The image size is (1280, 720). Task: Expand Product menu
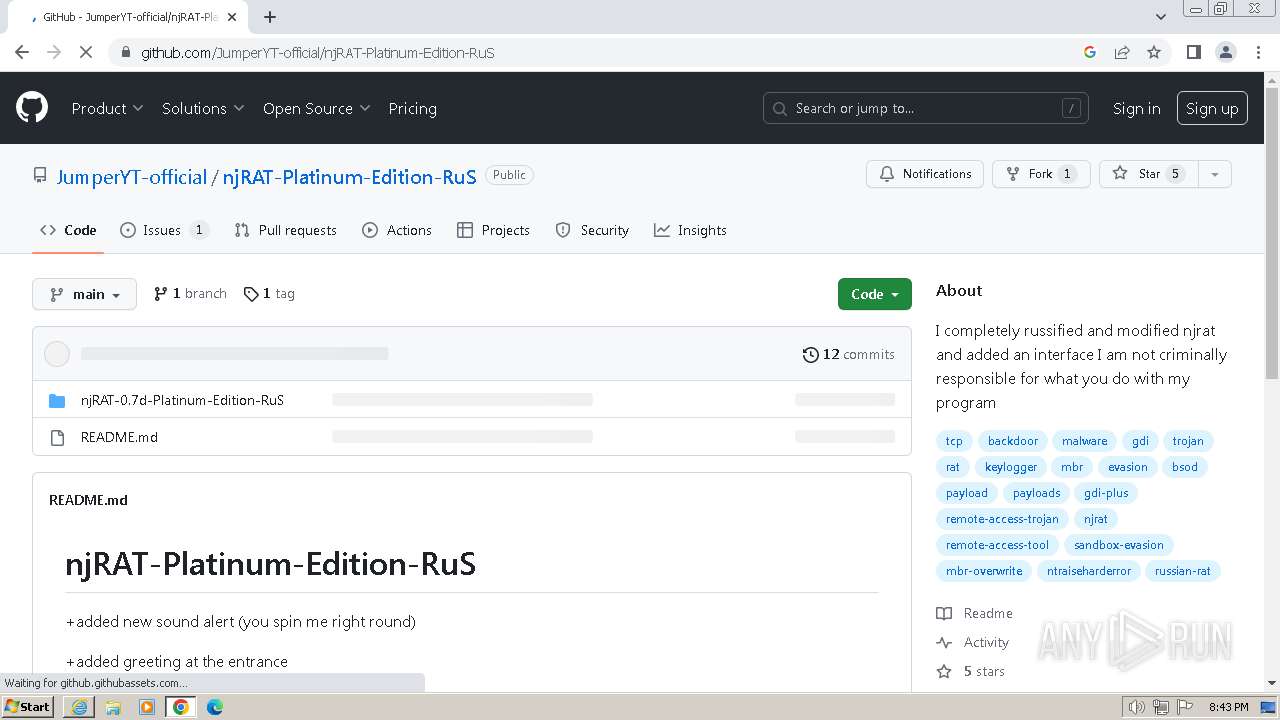pos(107,108)
